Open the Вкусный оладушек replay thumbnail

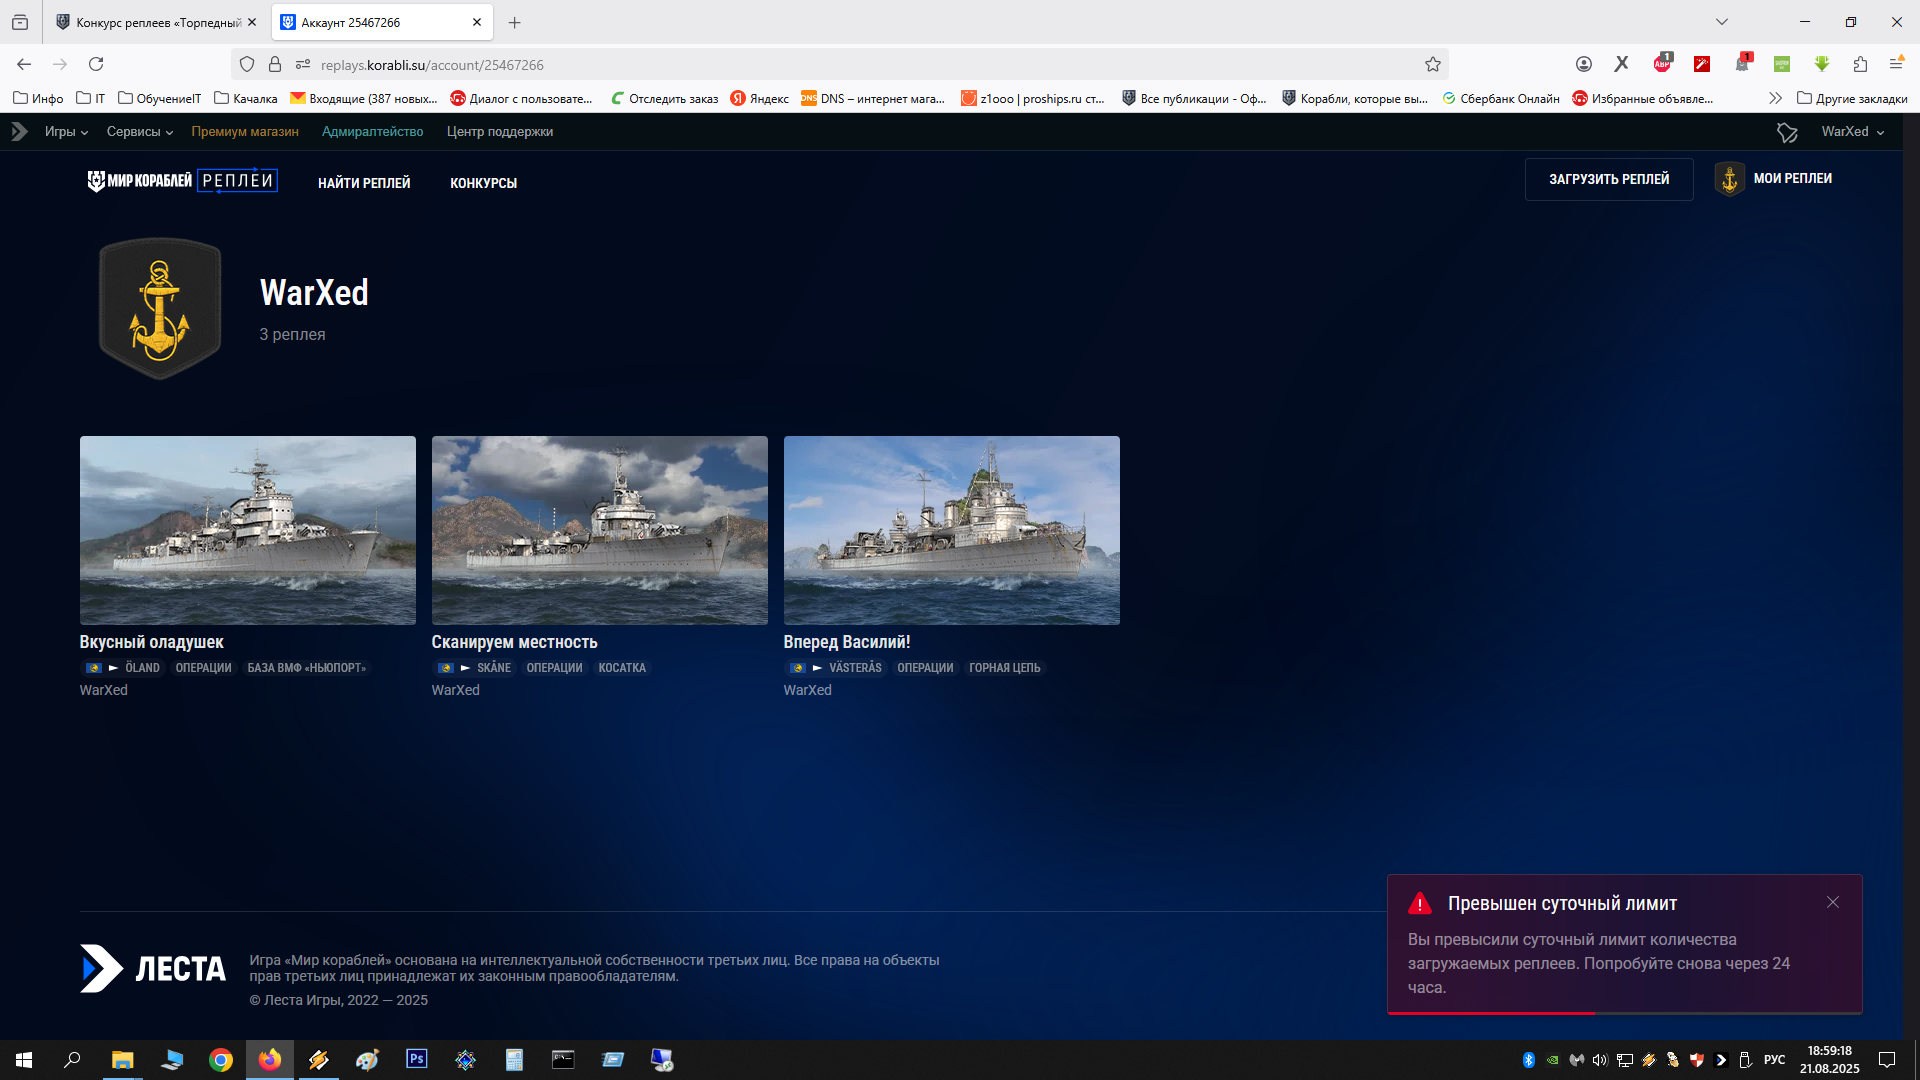click(x=248, y=530)
